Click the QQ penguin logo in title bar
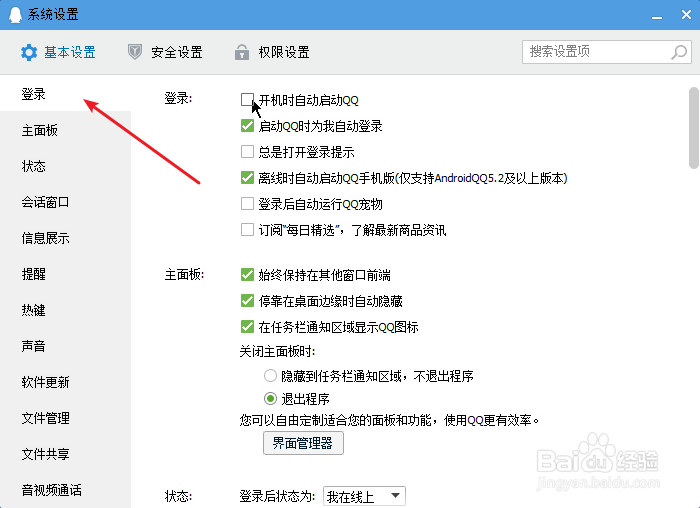Screen dimensions: 700x508 pyautogui.click(x=16, y=15)
